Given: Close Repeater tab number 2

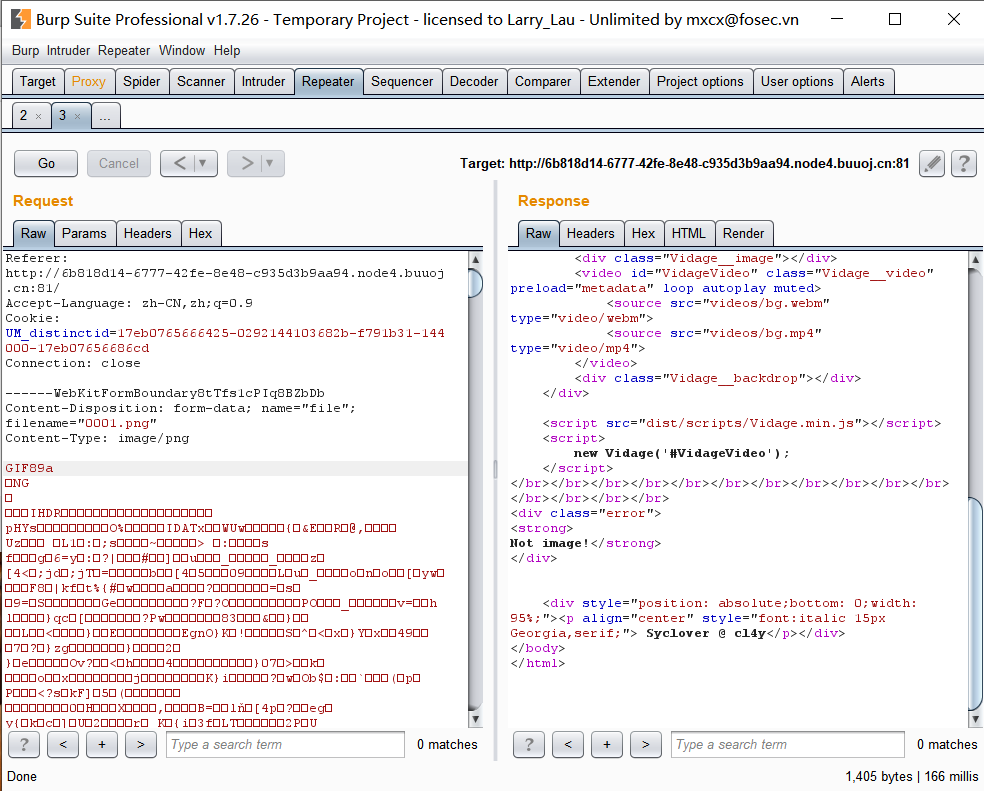Looking at the screenshot, I should point(38,117).
